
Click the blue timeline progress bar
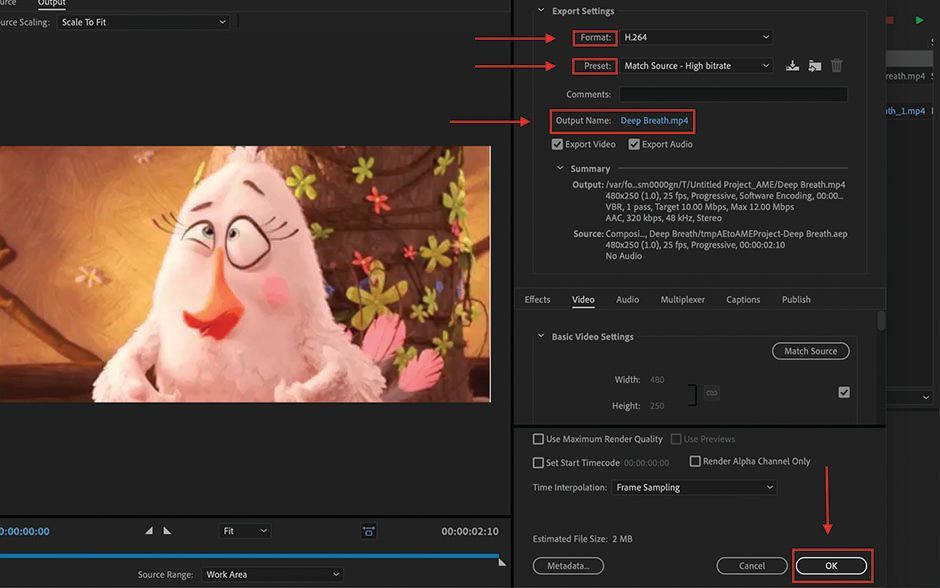tap(250, 553)
